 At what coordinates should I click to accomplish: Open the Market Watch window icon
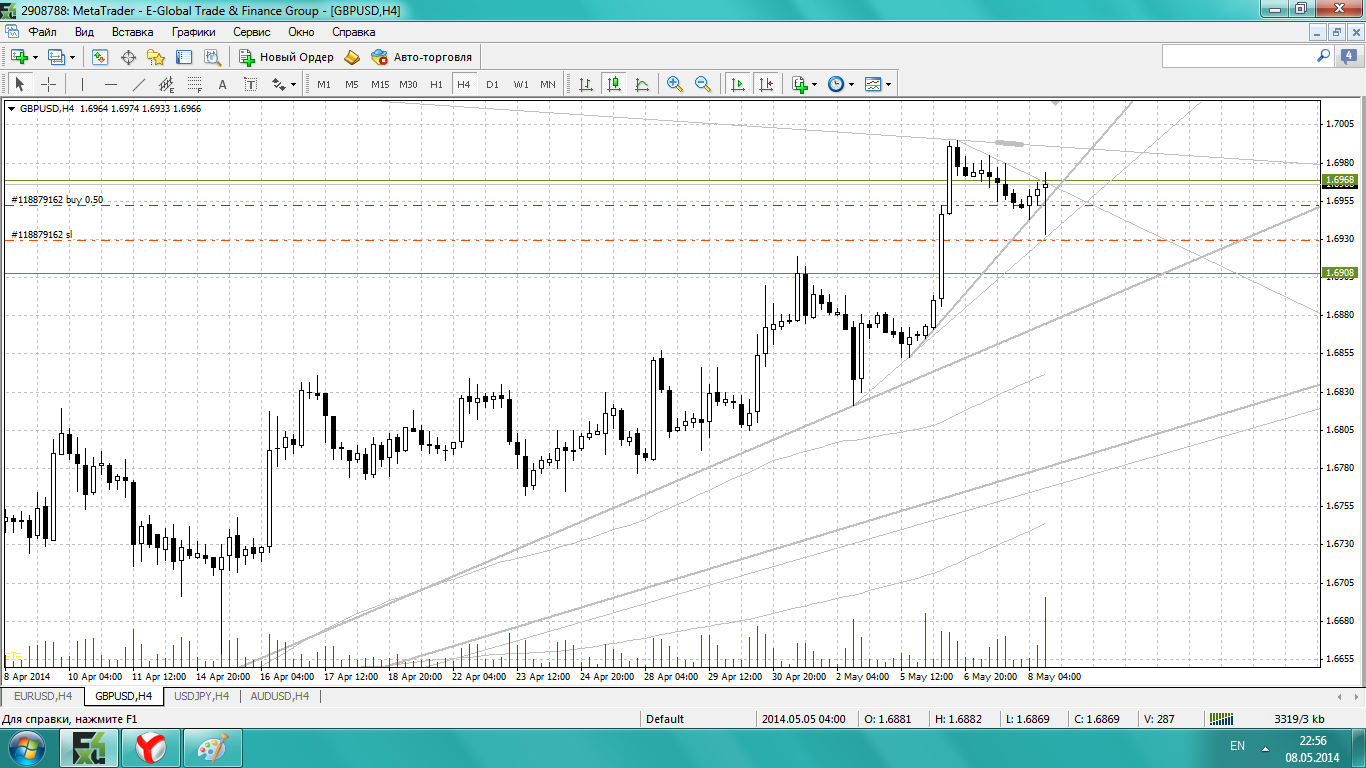coord(100,57)
